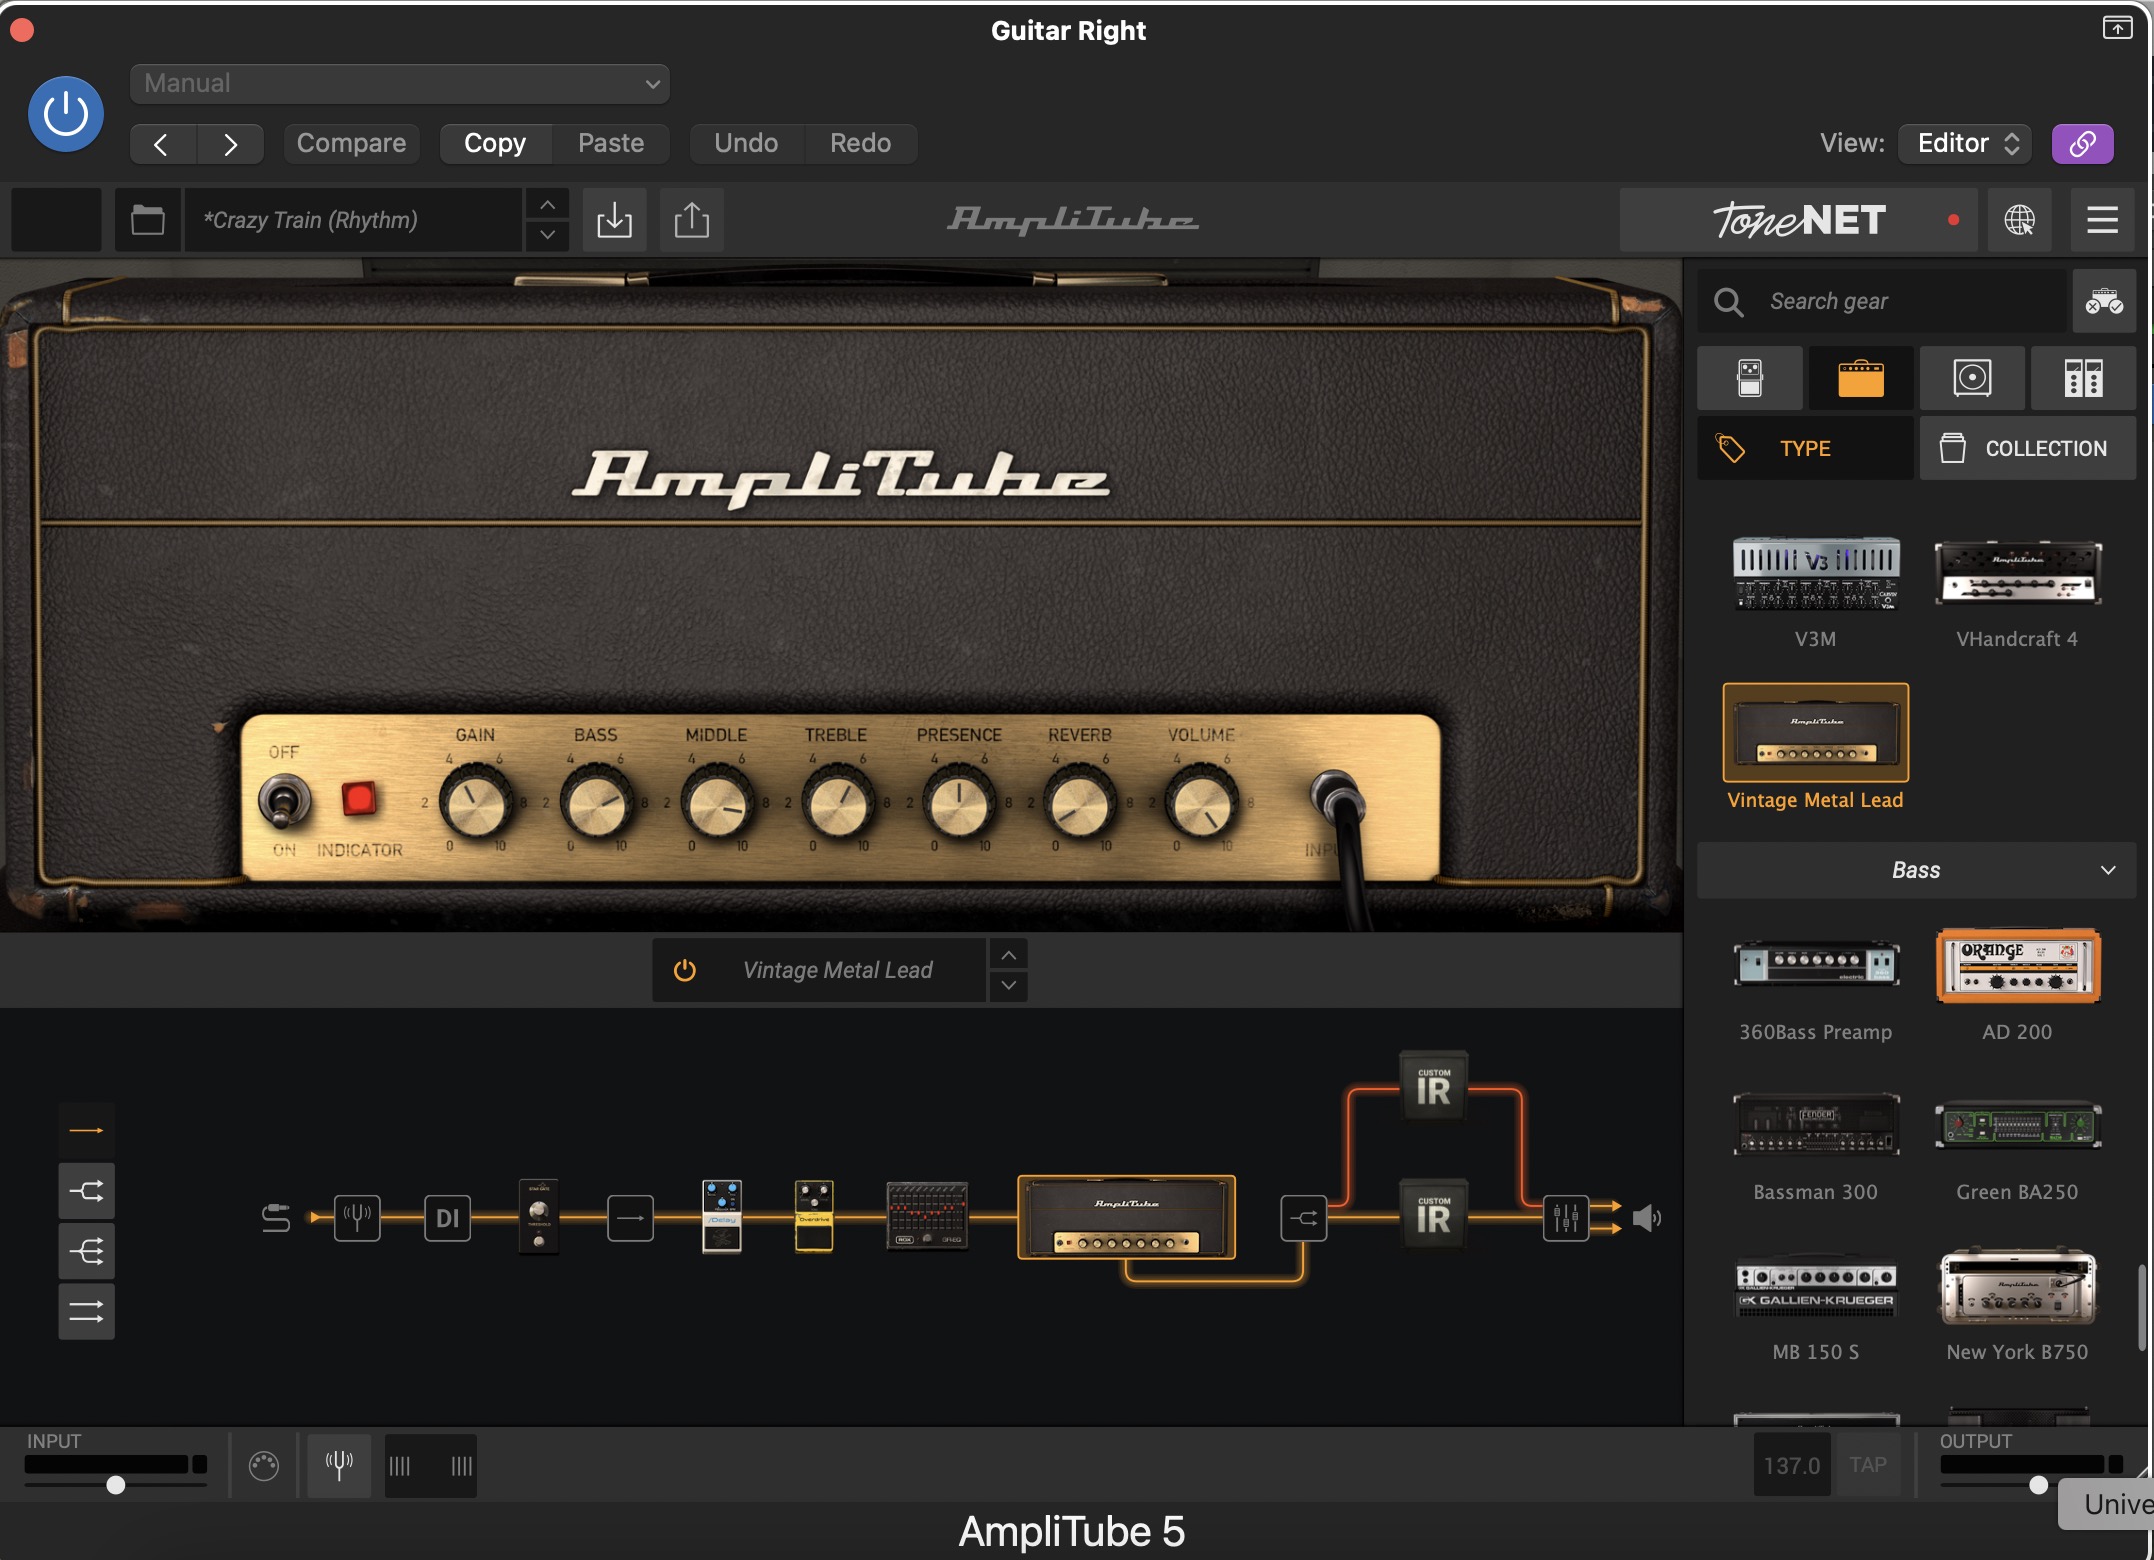
Task: Step to next preset with down chevron
Action: click(x=547, y=235)
